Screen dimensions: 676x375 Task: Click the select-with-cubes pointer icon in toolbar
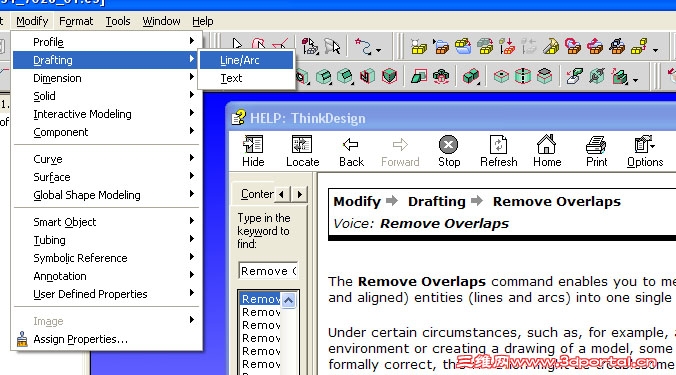coord(309,46)
